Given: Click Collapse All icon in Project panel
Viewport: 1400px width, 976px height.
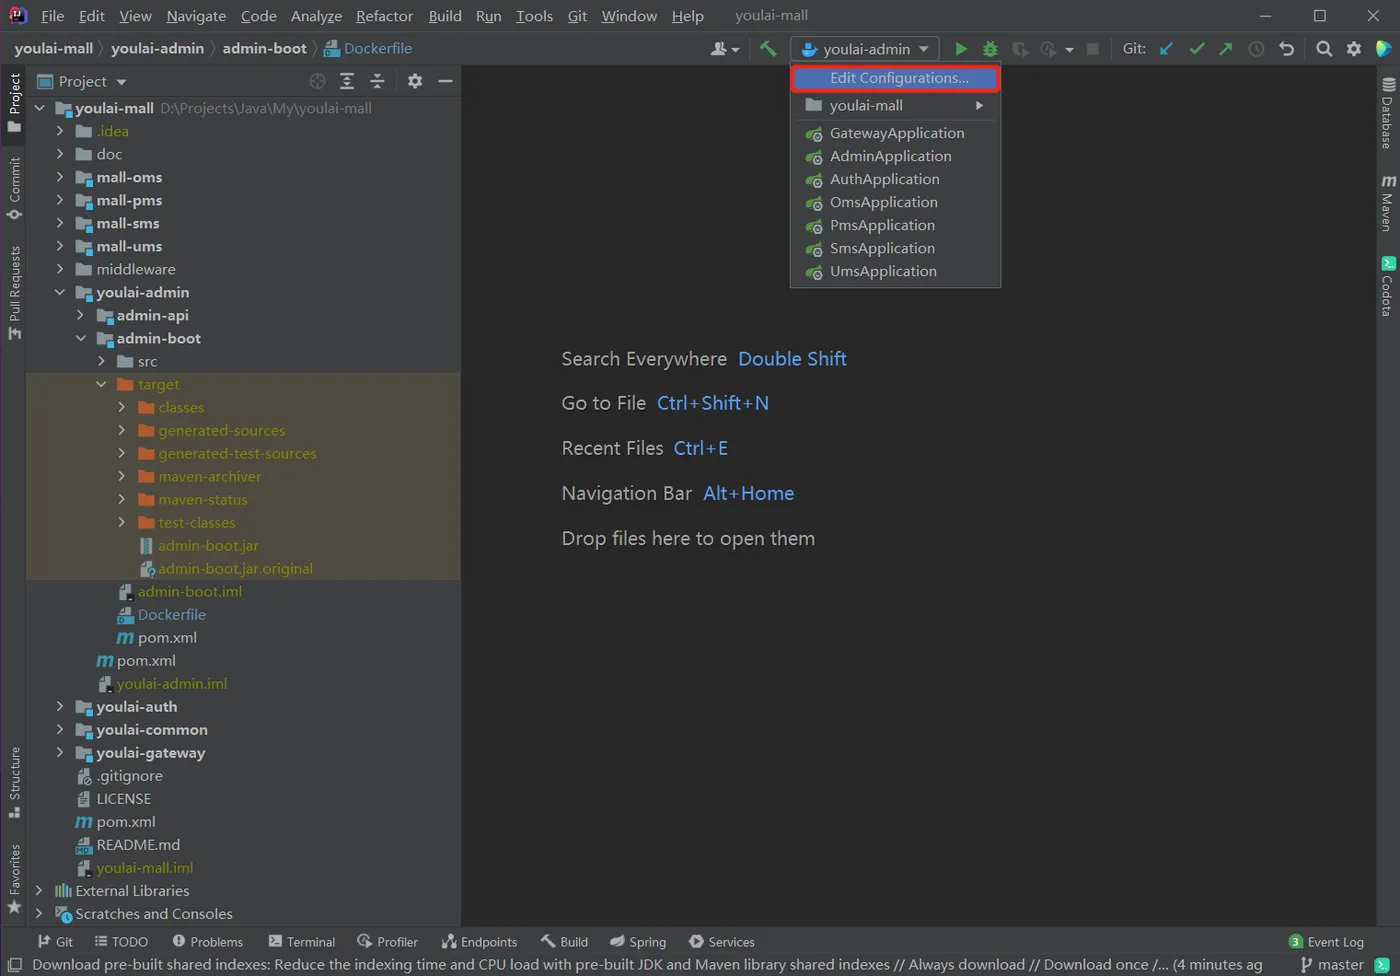Looking at the screenshot, I should pos(377,81).
